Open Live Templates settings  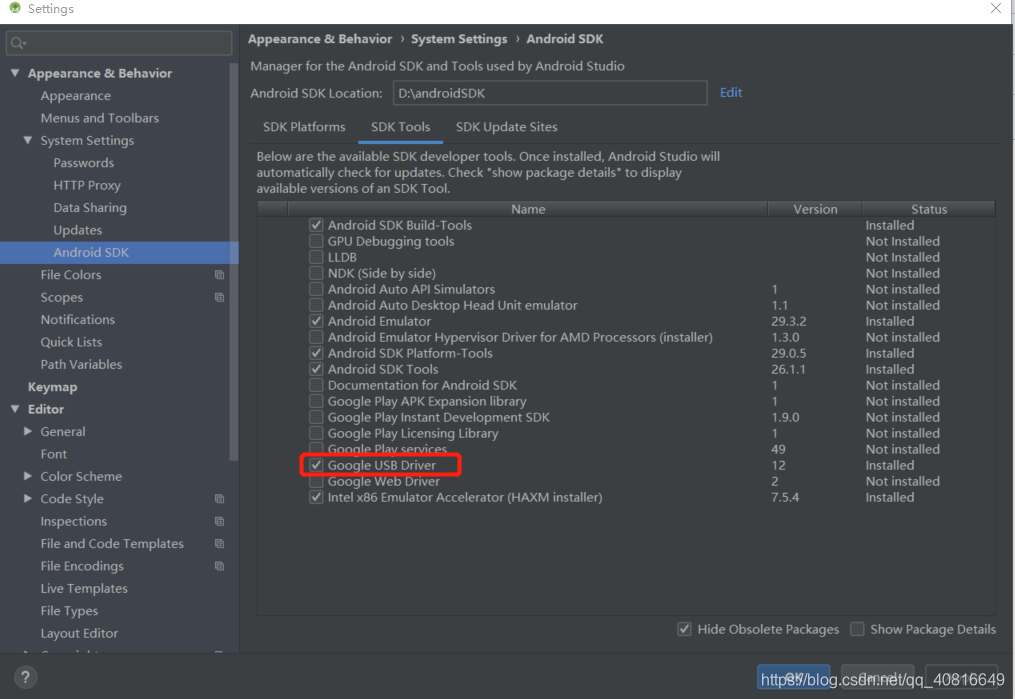point(84,588)
